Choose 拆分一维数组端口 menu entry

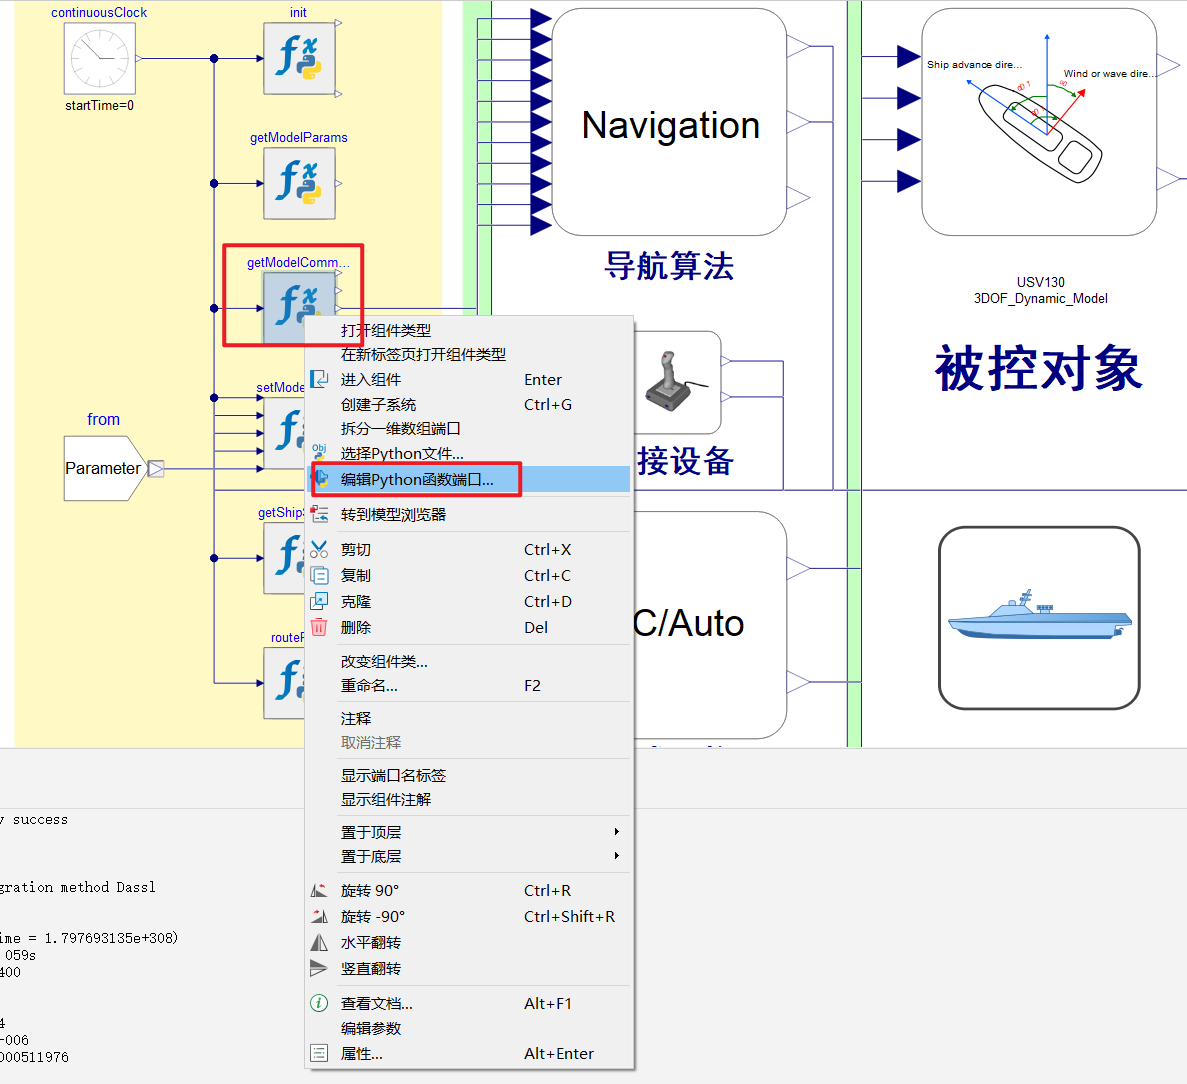click(468, 428)
